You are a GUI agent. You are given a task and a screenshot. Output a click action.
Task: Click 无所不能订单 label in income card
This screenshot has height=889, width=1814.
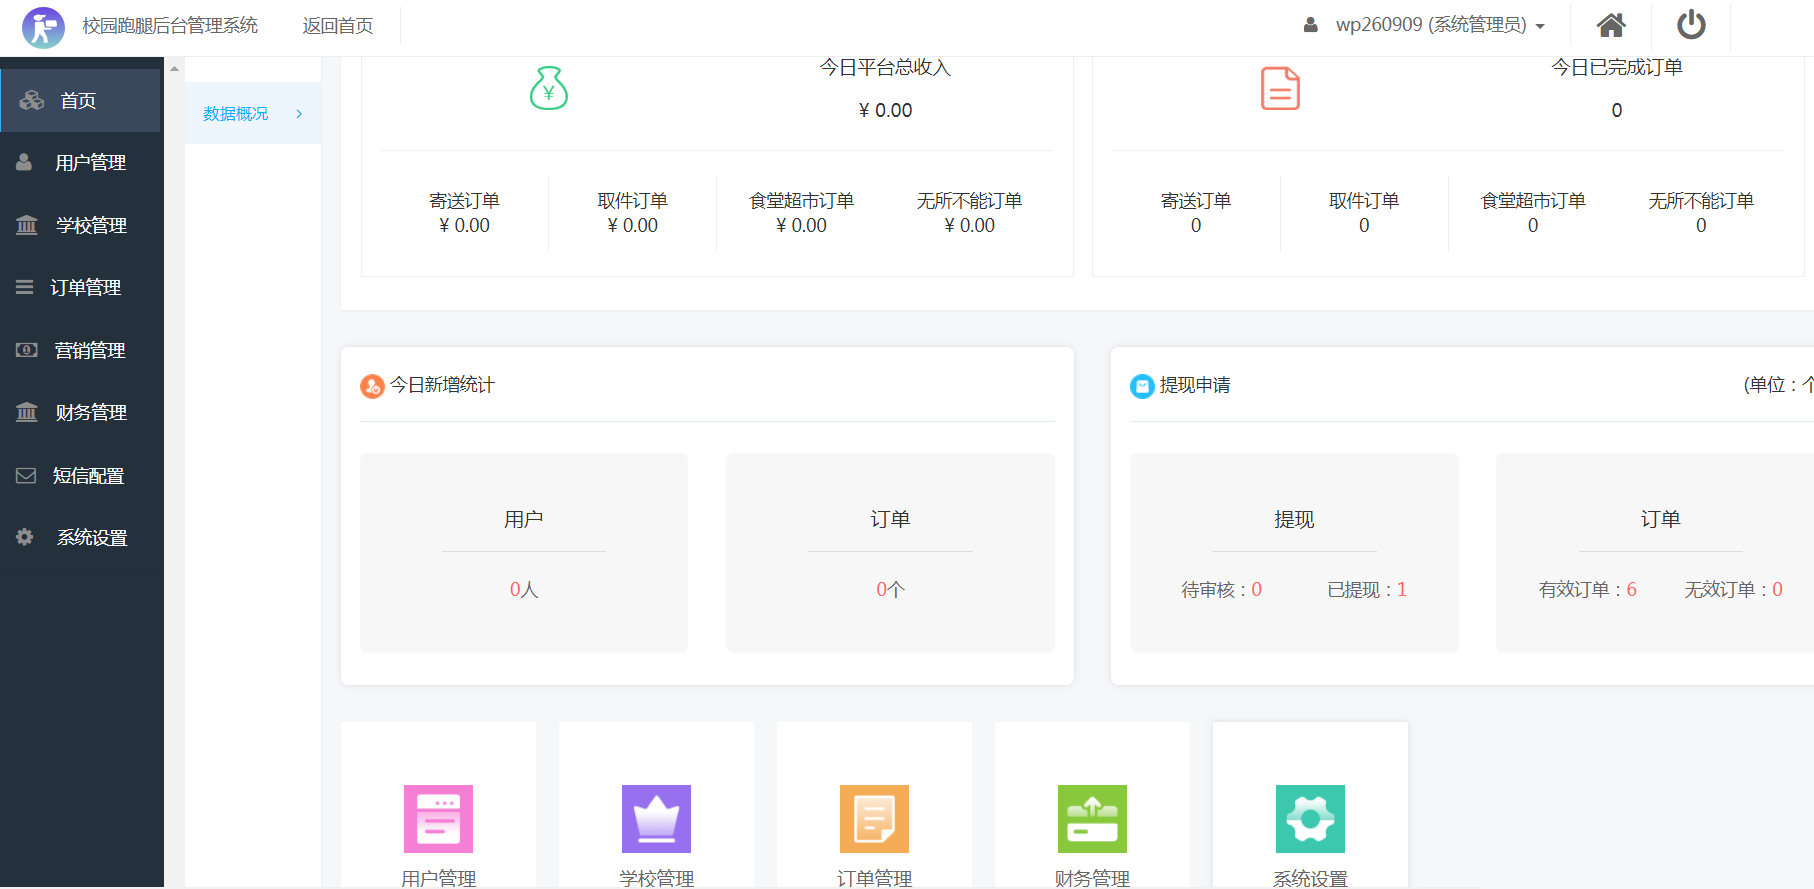tap(970, 201)
